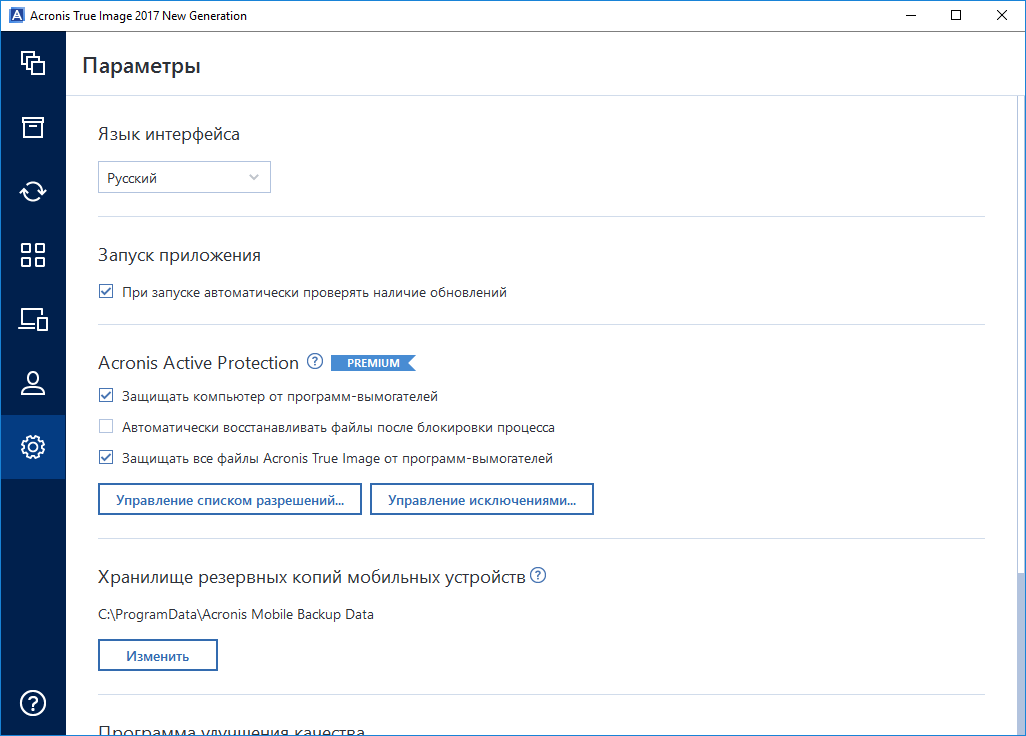Open the interface language dropdown showing Русский
The width and height of the screenshot is (1026, 736).
pyautogui.click(x=184, y=177)
